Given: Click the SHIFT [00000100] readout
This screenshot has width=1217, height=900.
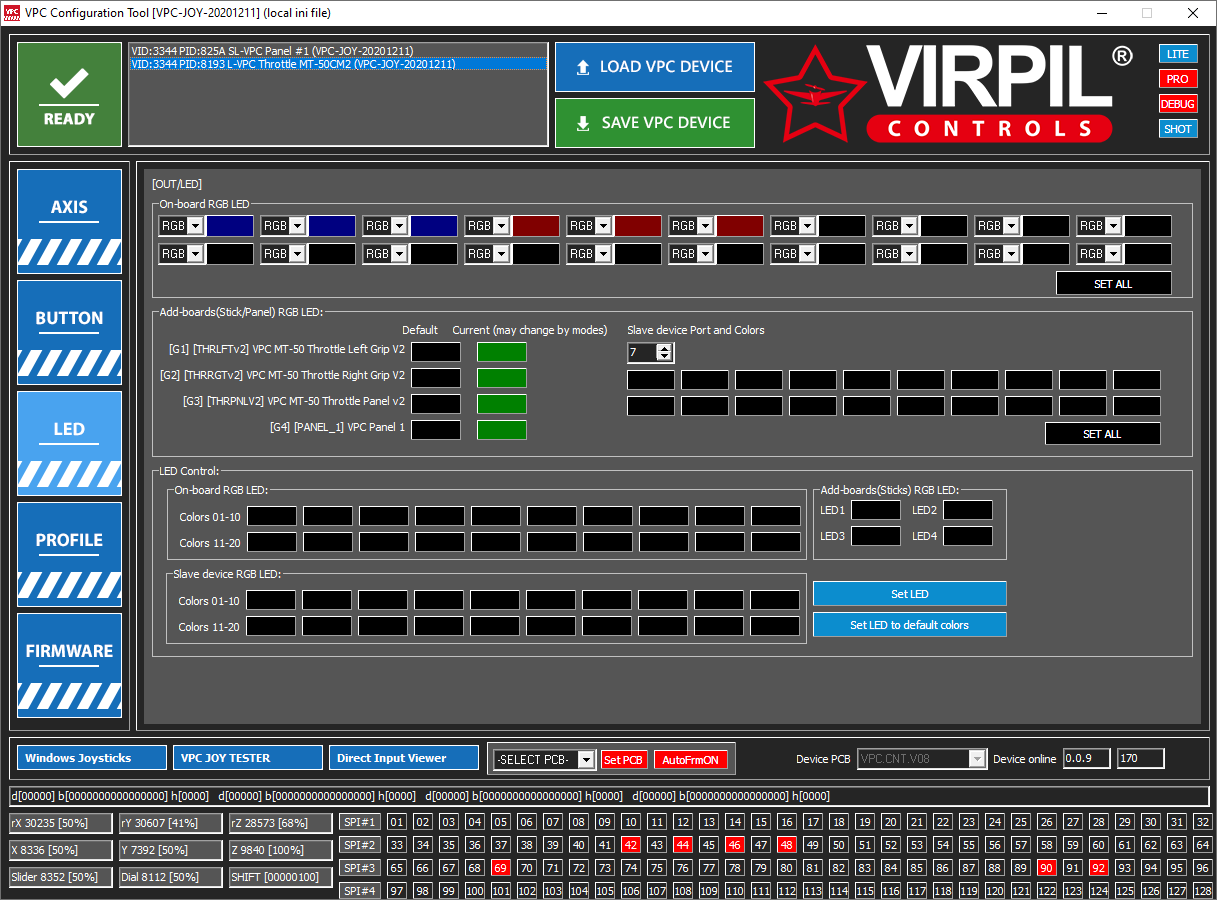Looking at the screenshot, I should (280, 877).
